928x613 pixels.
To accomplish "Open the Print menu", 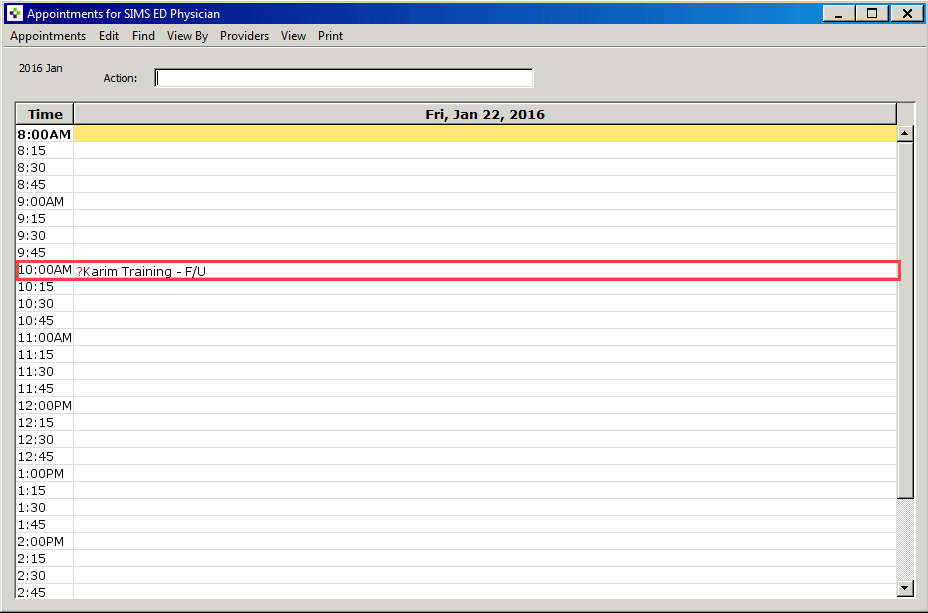I will 330,36.
